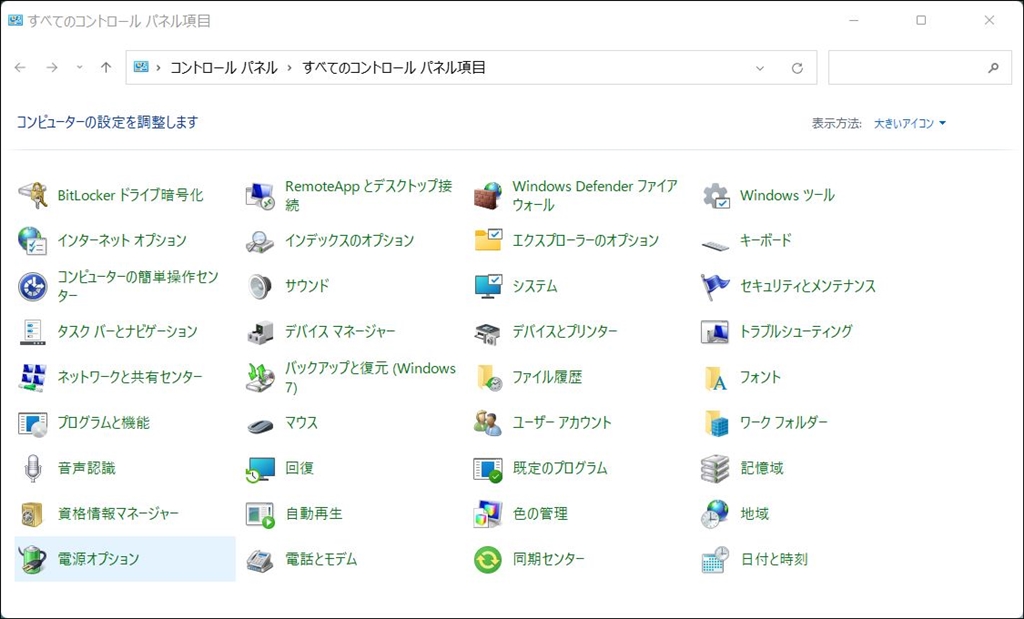This screenshot has height=619, width=1024.
Task: Open the システム monitor icon
Action: (x=488, y=286)
